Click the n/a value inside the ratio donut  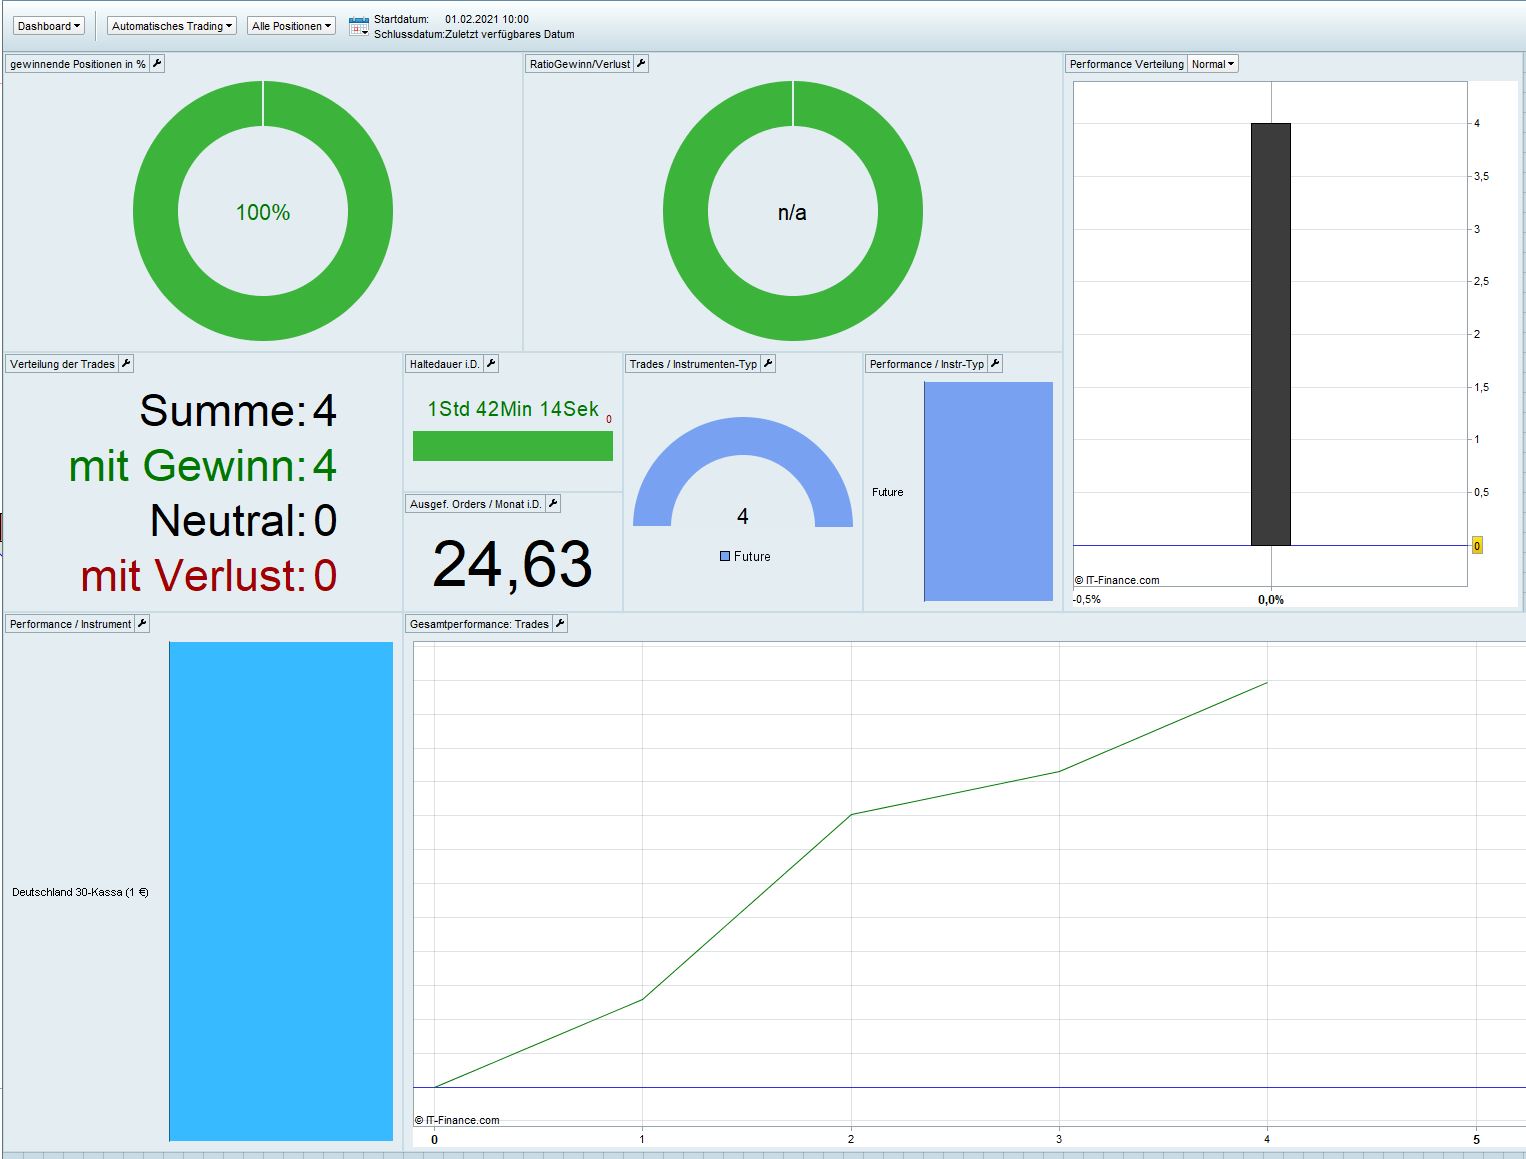[x=792, y=212]
